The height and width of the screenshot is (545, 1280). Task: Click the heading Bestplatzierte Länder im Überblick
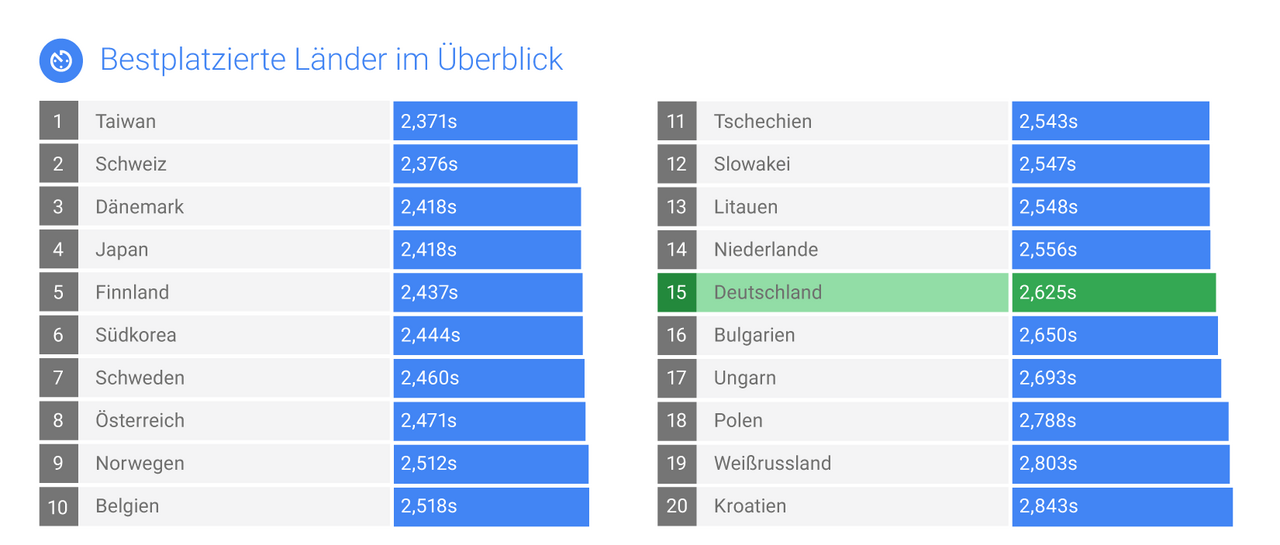click(x=331, y=60)
